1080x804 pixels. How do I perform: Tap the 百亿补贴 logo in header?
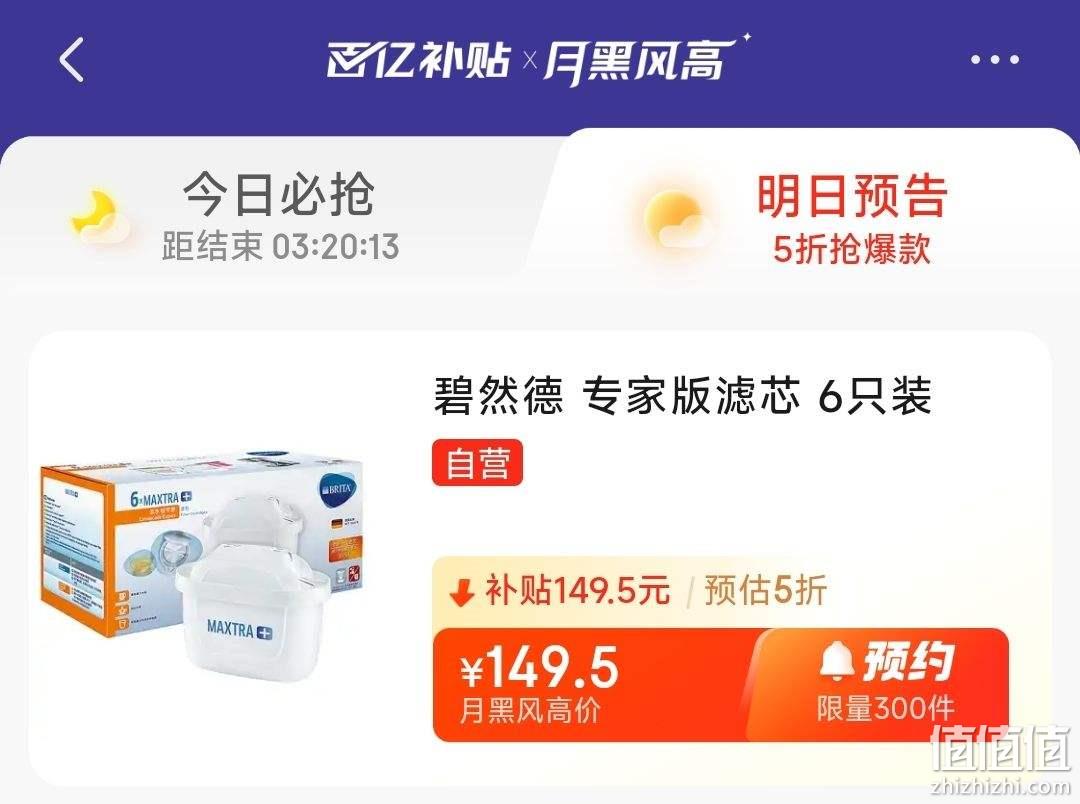(x=419, y=61)
